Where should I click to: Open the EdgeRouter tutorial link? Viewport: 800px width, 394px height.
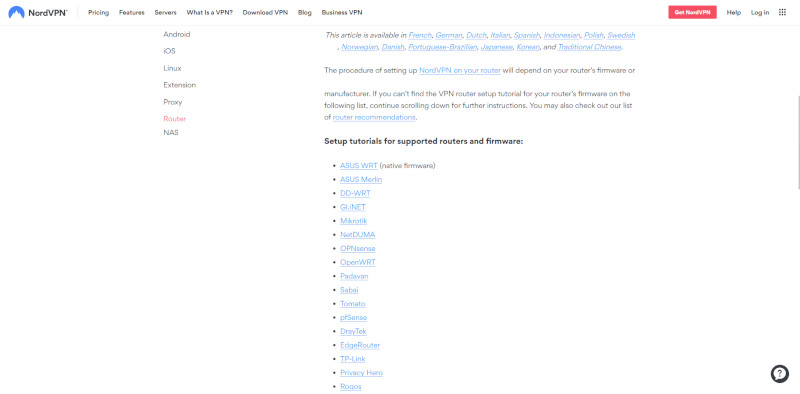point(360,345)
